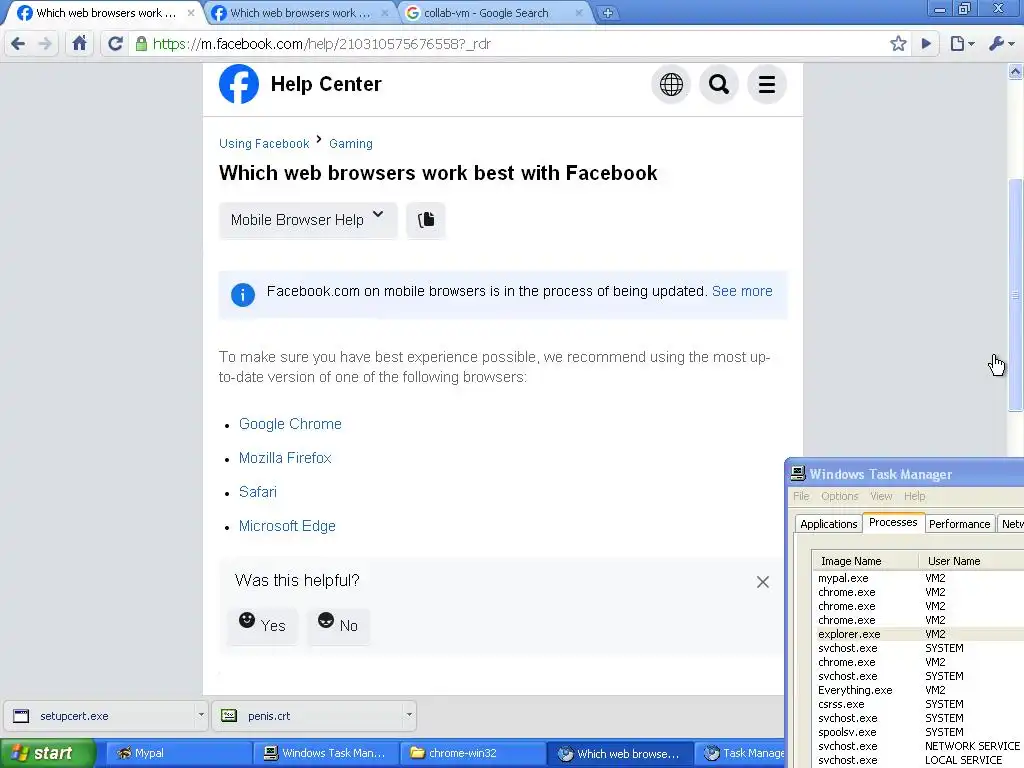Open the browser home page icon

[79, 44]
